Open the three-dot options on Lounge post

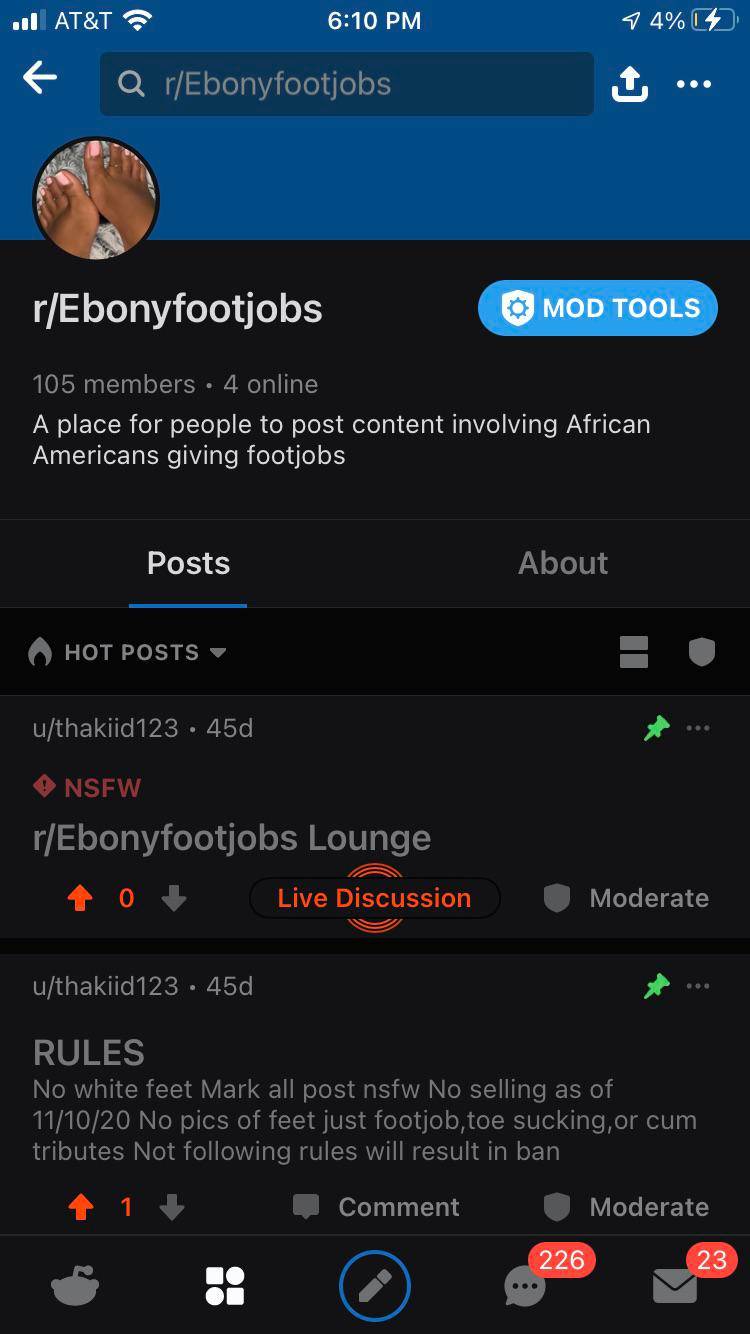pyautogui.click(x=698, y=728)
